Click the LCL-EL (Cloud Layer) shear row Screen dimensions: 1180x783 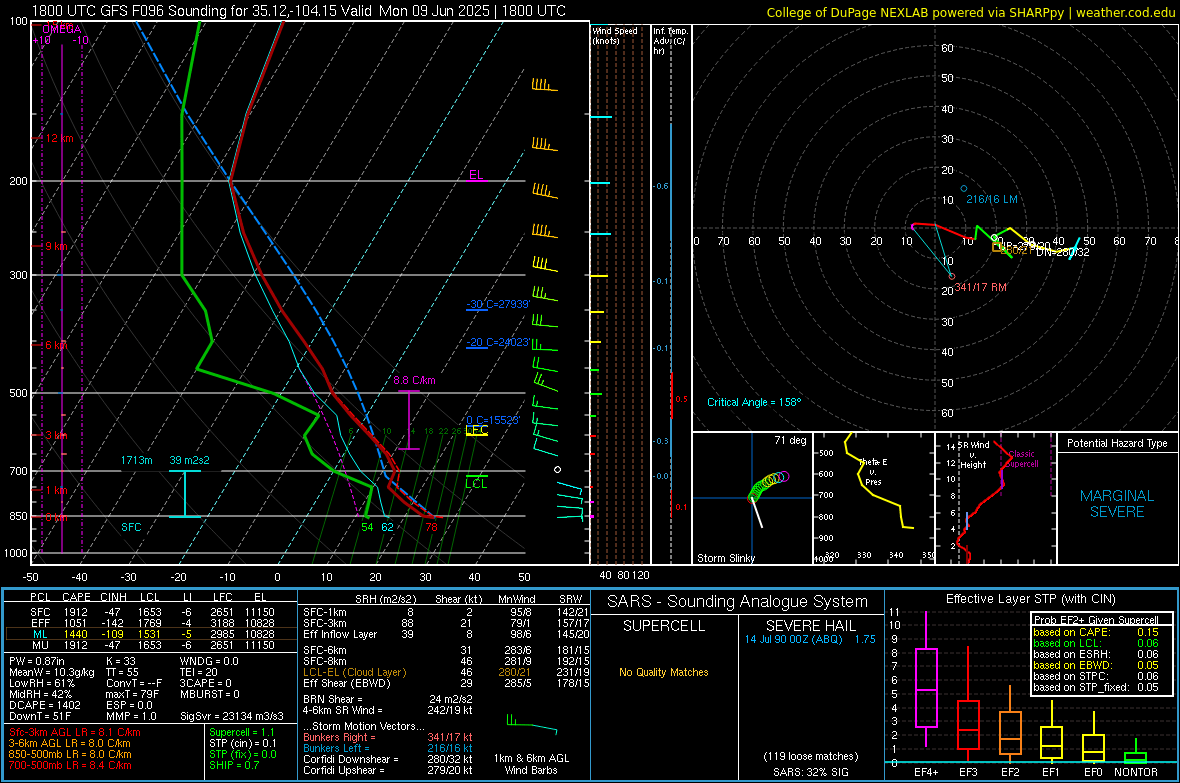(x=446, y=672)
